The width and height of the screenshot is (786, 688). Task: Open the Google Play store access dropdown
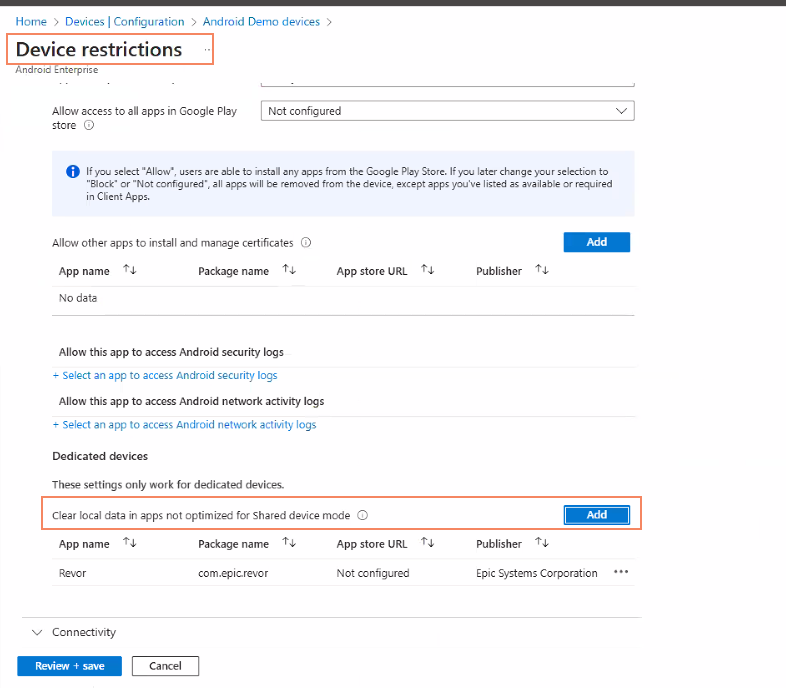[447, 111]
